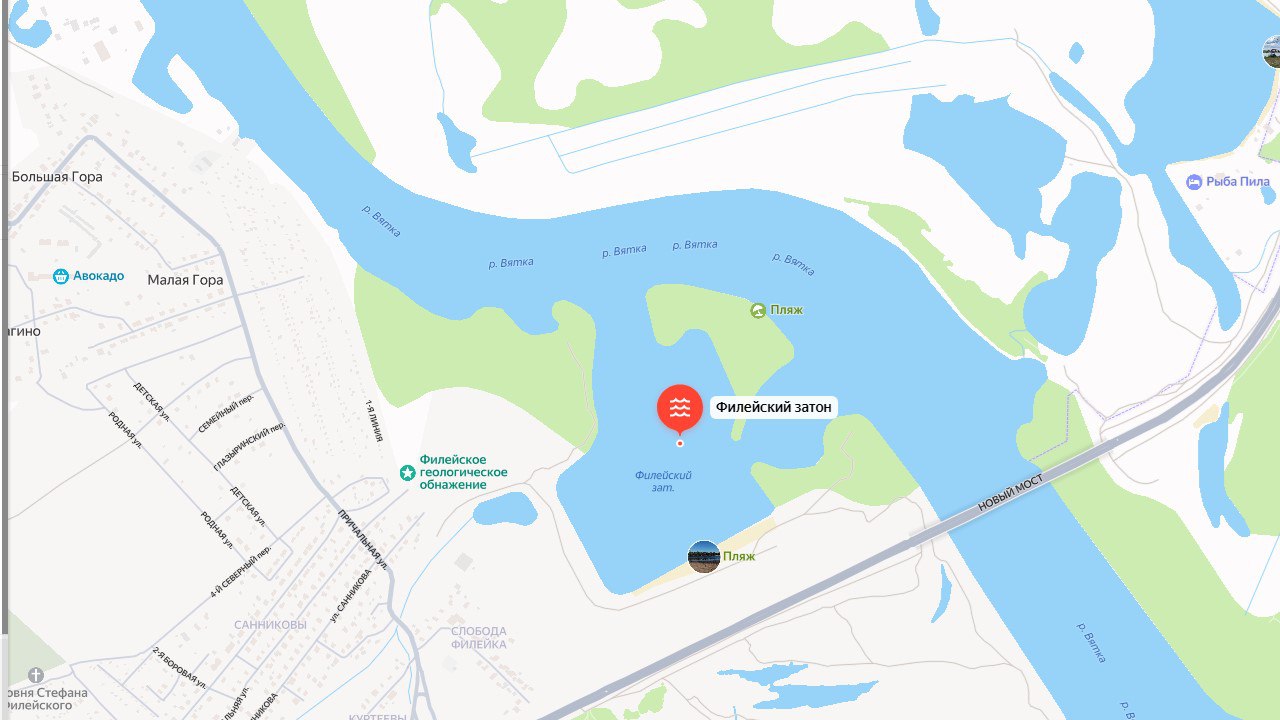The width and height of the screenshot is (1280, 720).
Task: Click the green star geological landmark icon
Action: coord(408,472)
